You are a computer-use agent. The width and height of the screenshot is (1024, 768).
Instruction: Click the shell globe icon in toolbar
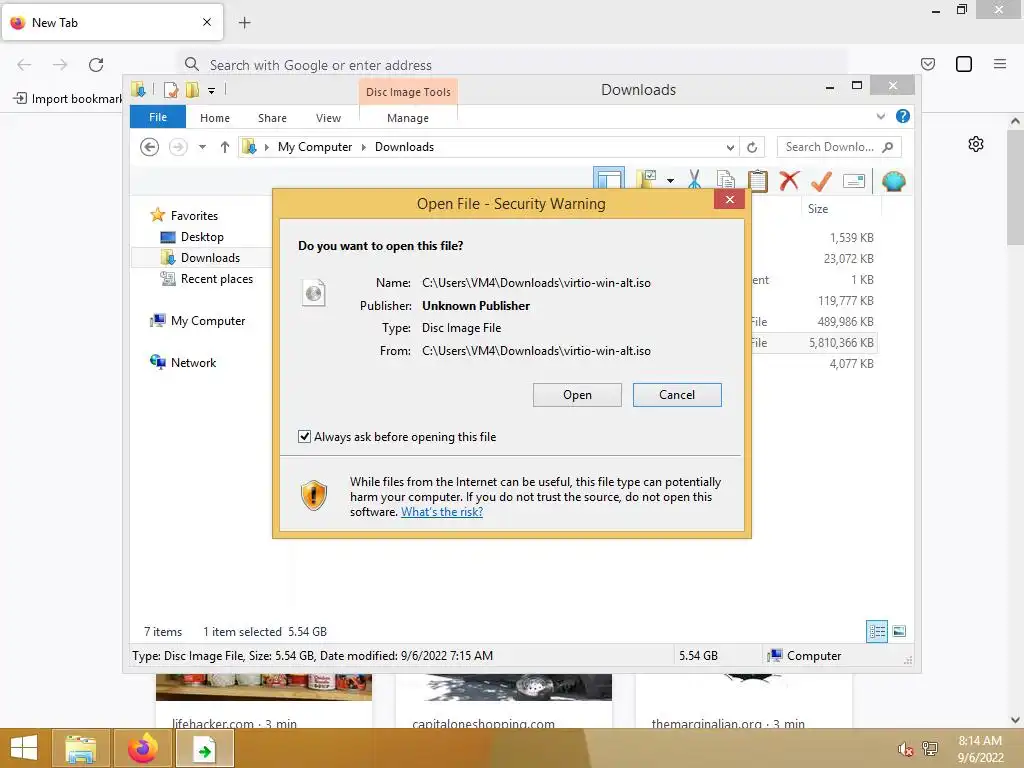pyautogui.click(x=893, y=181)
